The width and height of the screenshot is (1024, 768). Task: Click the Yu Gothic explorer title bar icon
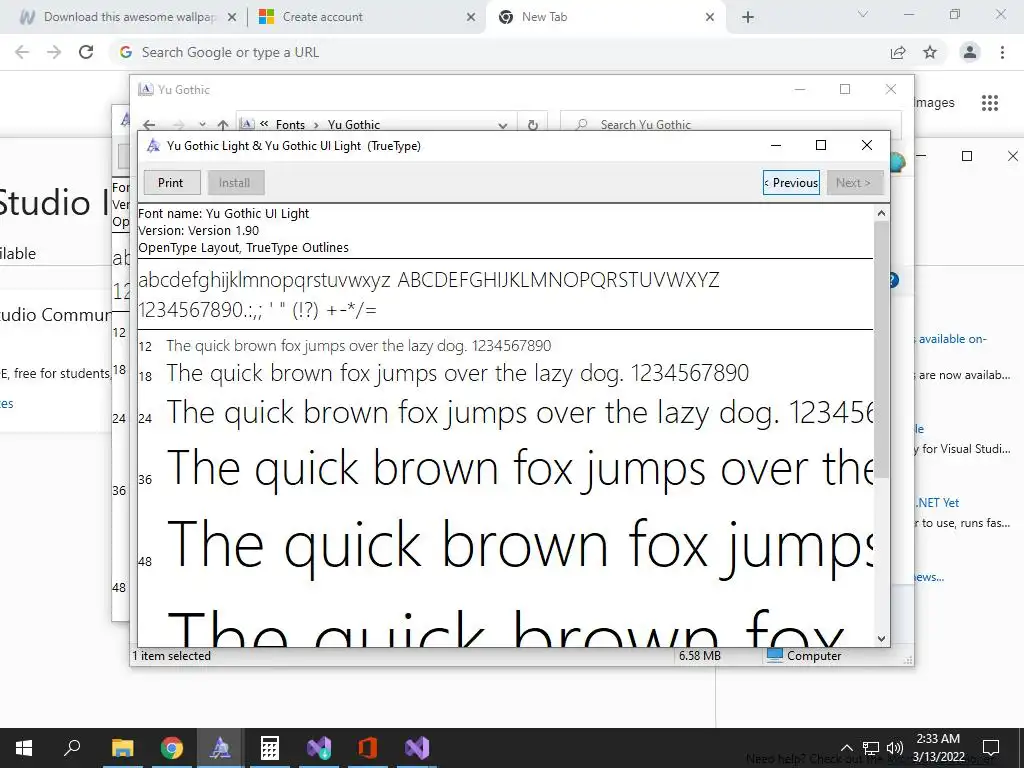[146, 89]
